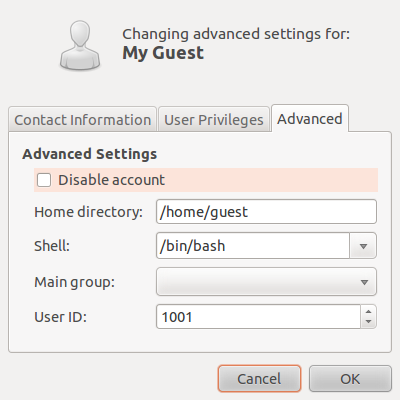Click the Main group dropdown arrow
Viewport: 400px width, 400px height.
(364, 282)
